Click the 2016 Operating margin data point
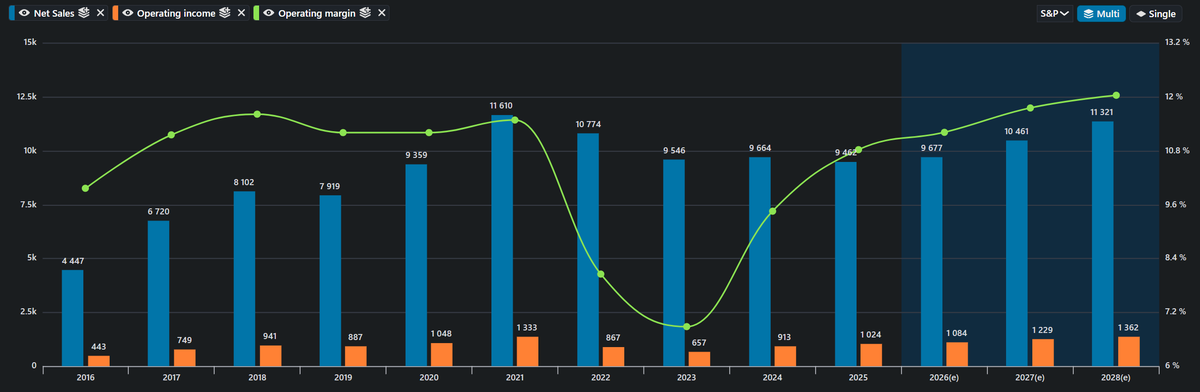The image size is (1200, 392). click(85, 188)
